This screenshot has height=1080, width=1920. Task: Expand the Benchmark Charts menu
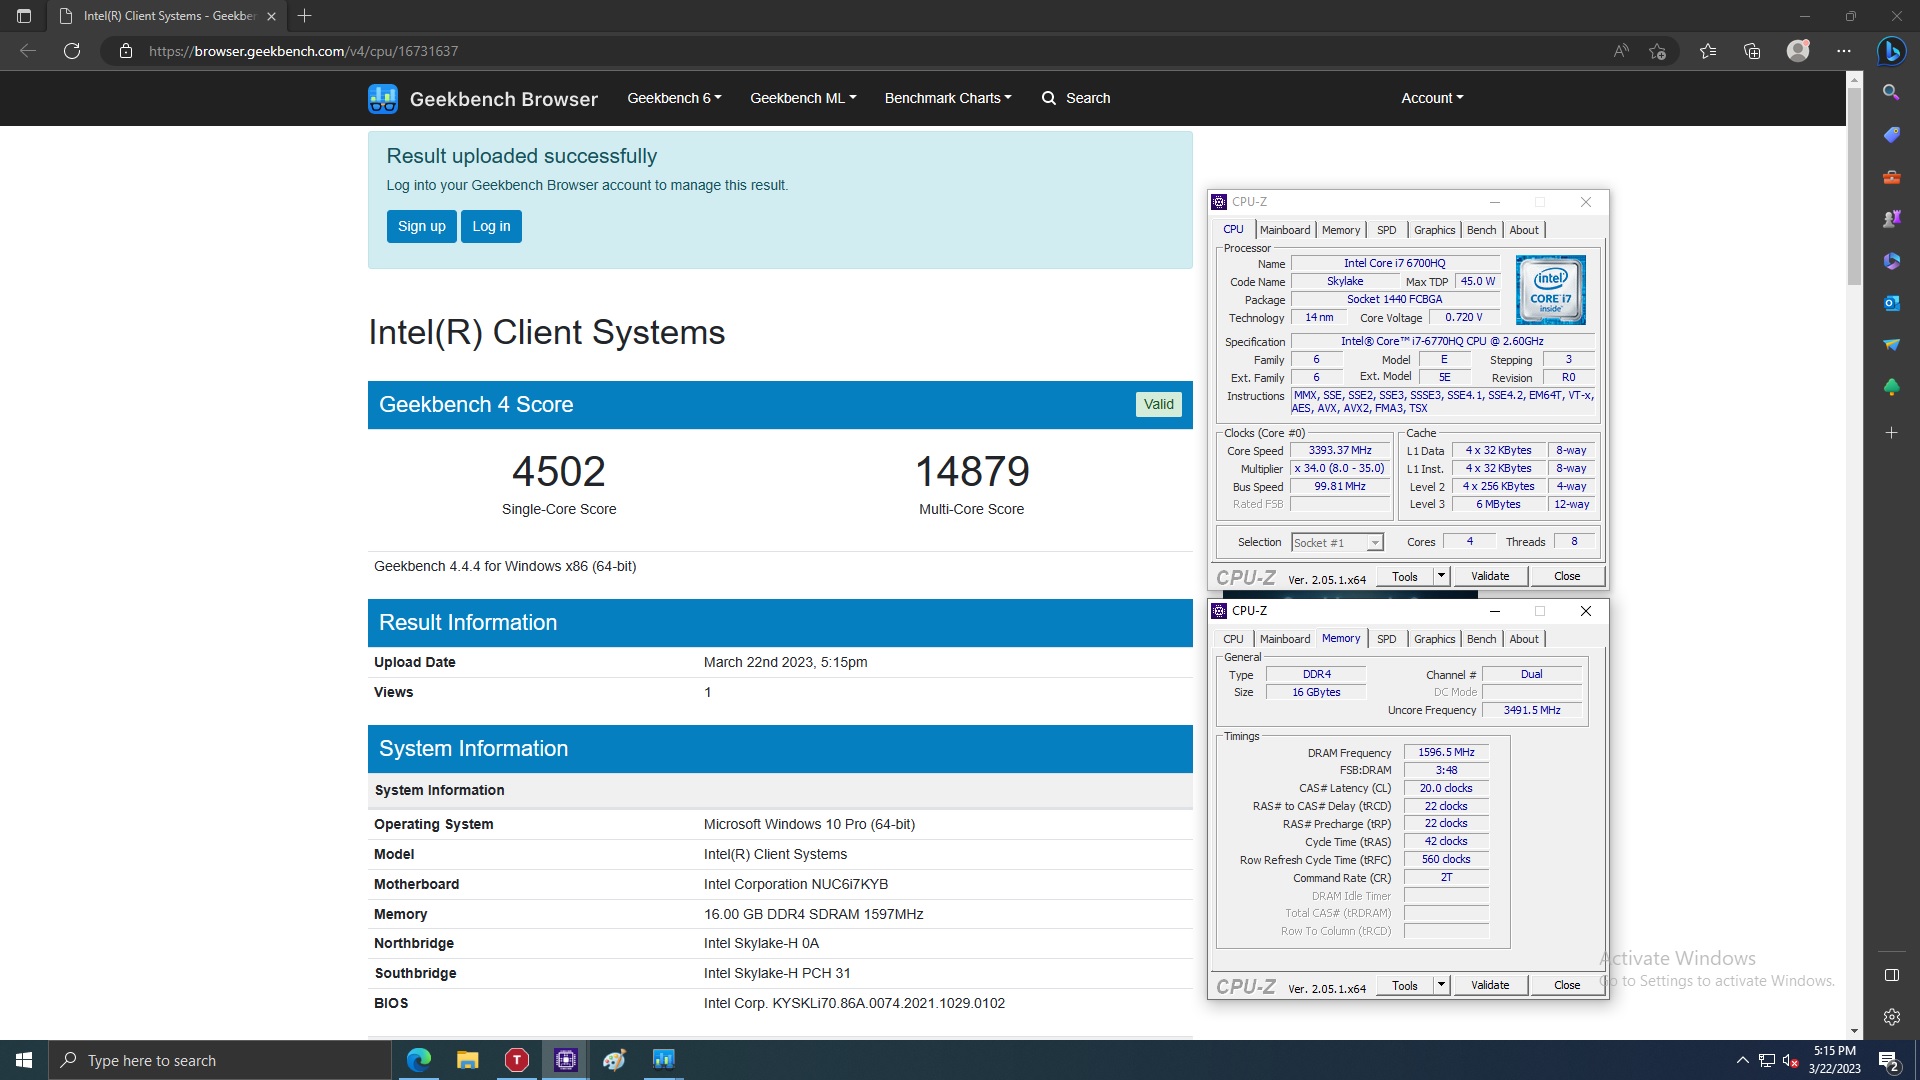pos(948,98)
